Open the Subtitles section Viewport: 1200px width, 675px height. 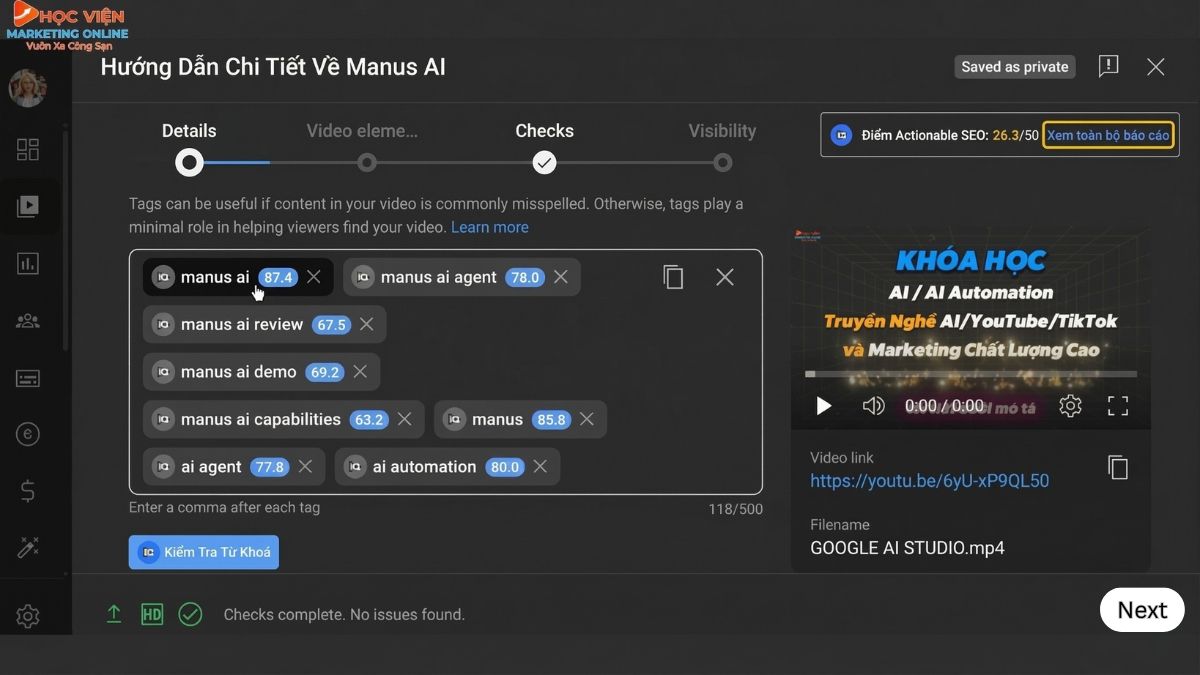pos(27,378)
